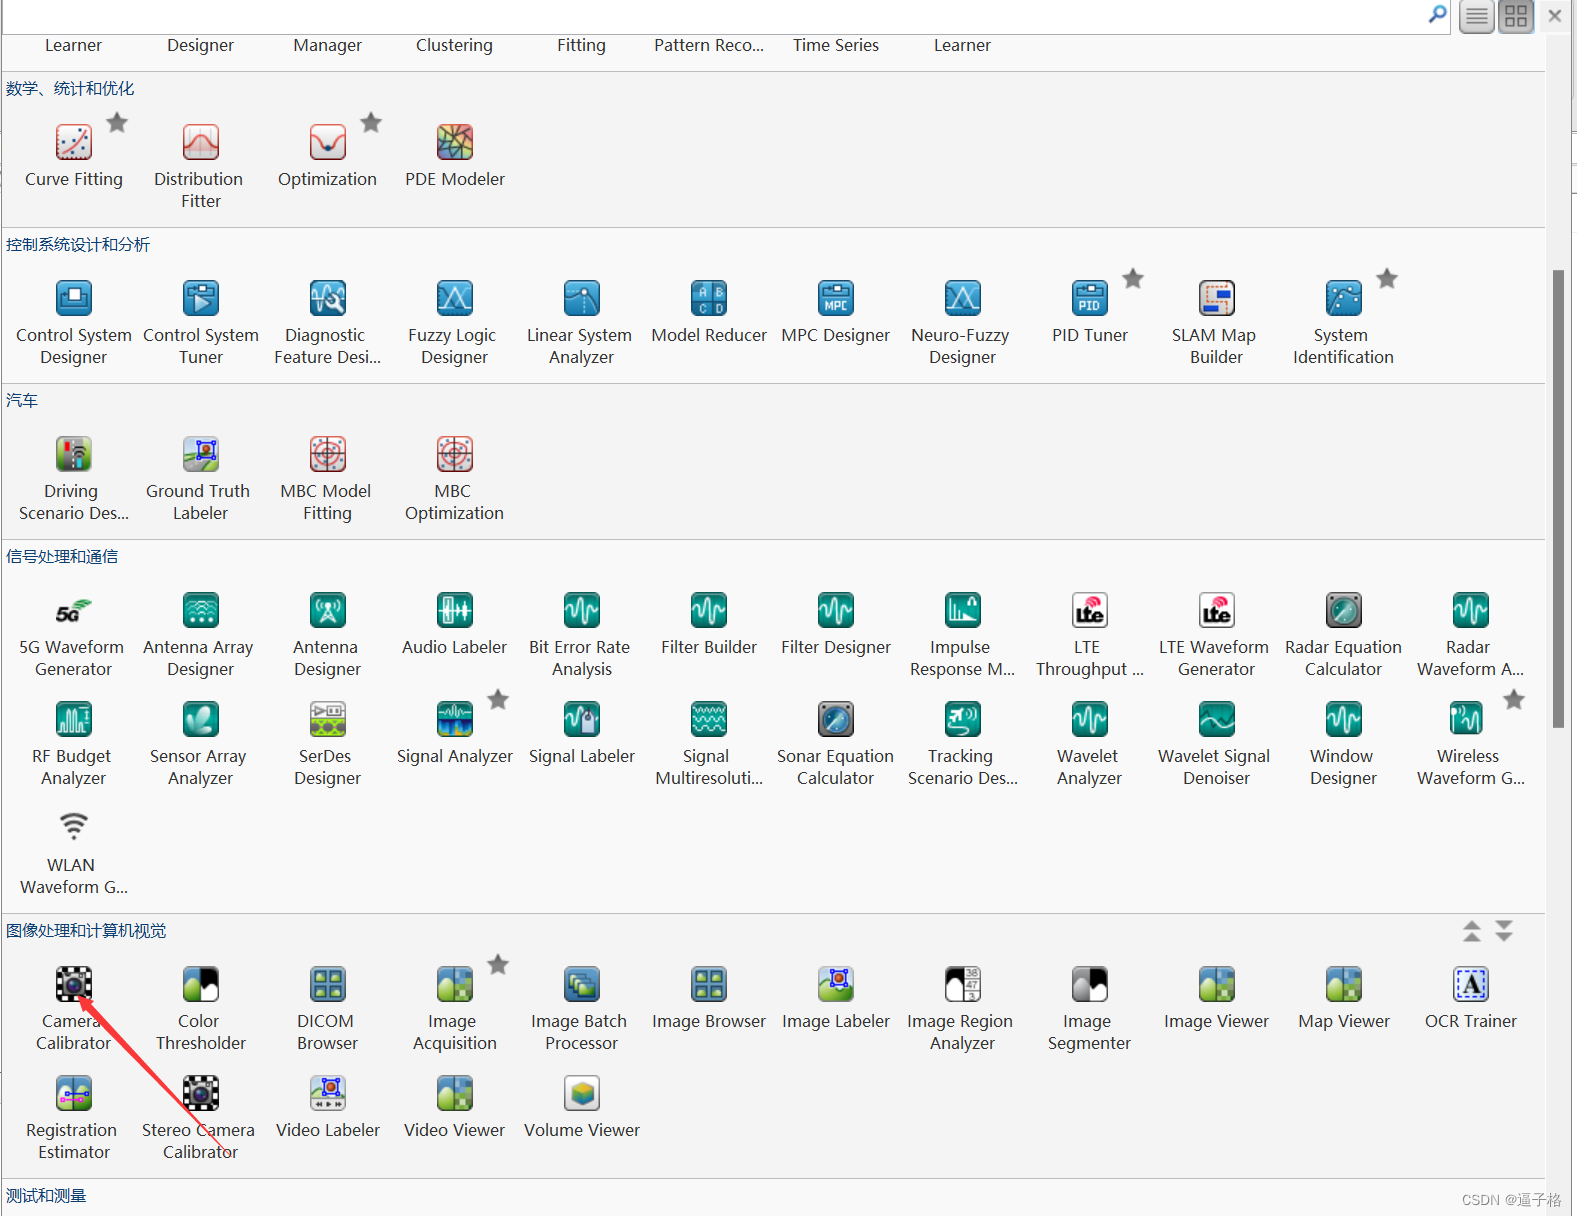Click the 图像处理和计算机视觉 category header

click(86, 931)
